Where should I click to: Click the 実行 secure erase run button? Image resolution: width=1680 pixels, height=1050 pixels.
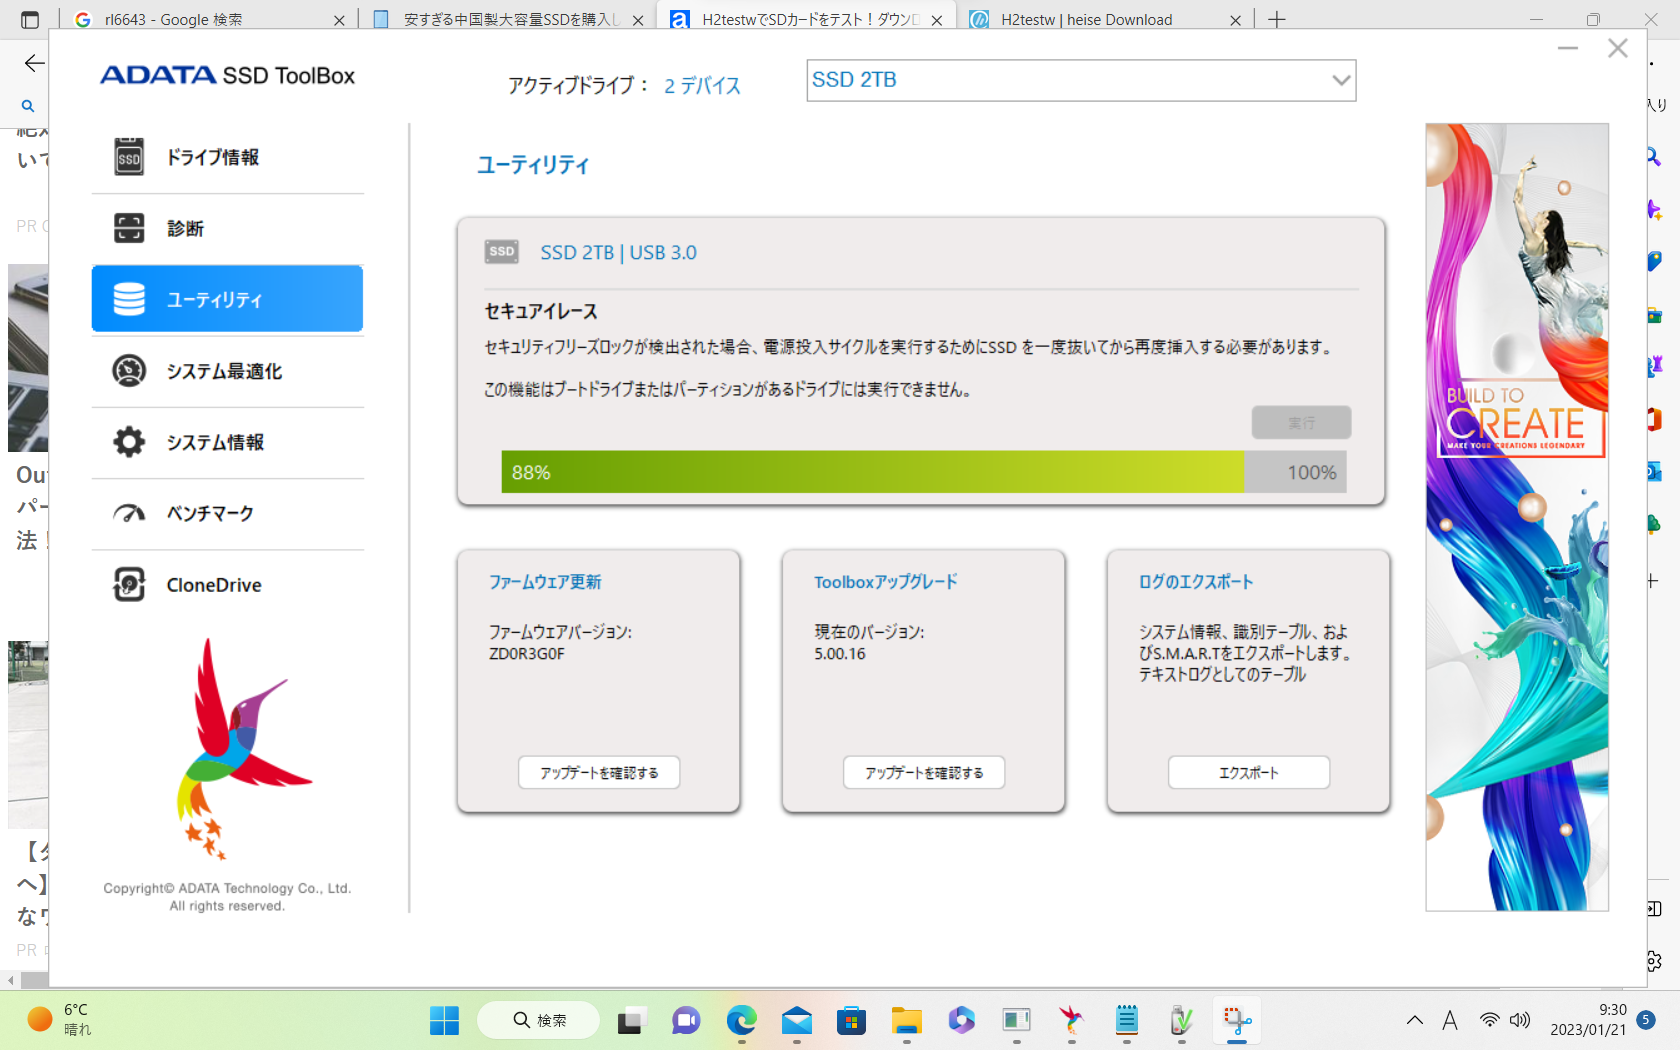[x=1301, y=422]
